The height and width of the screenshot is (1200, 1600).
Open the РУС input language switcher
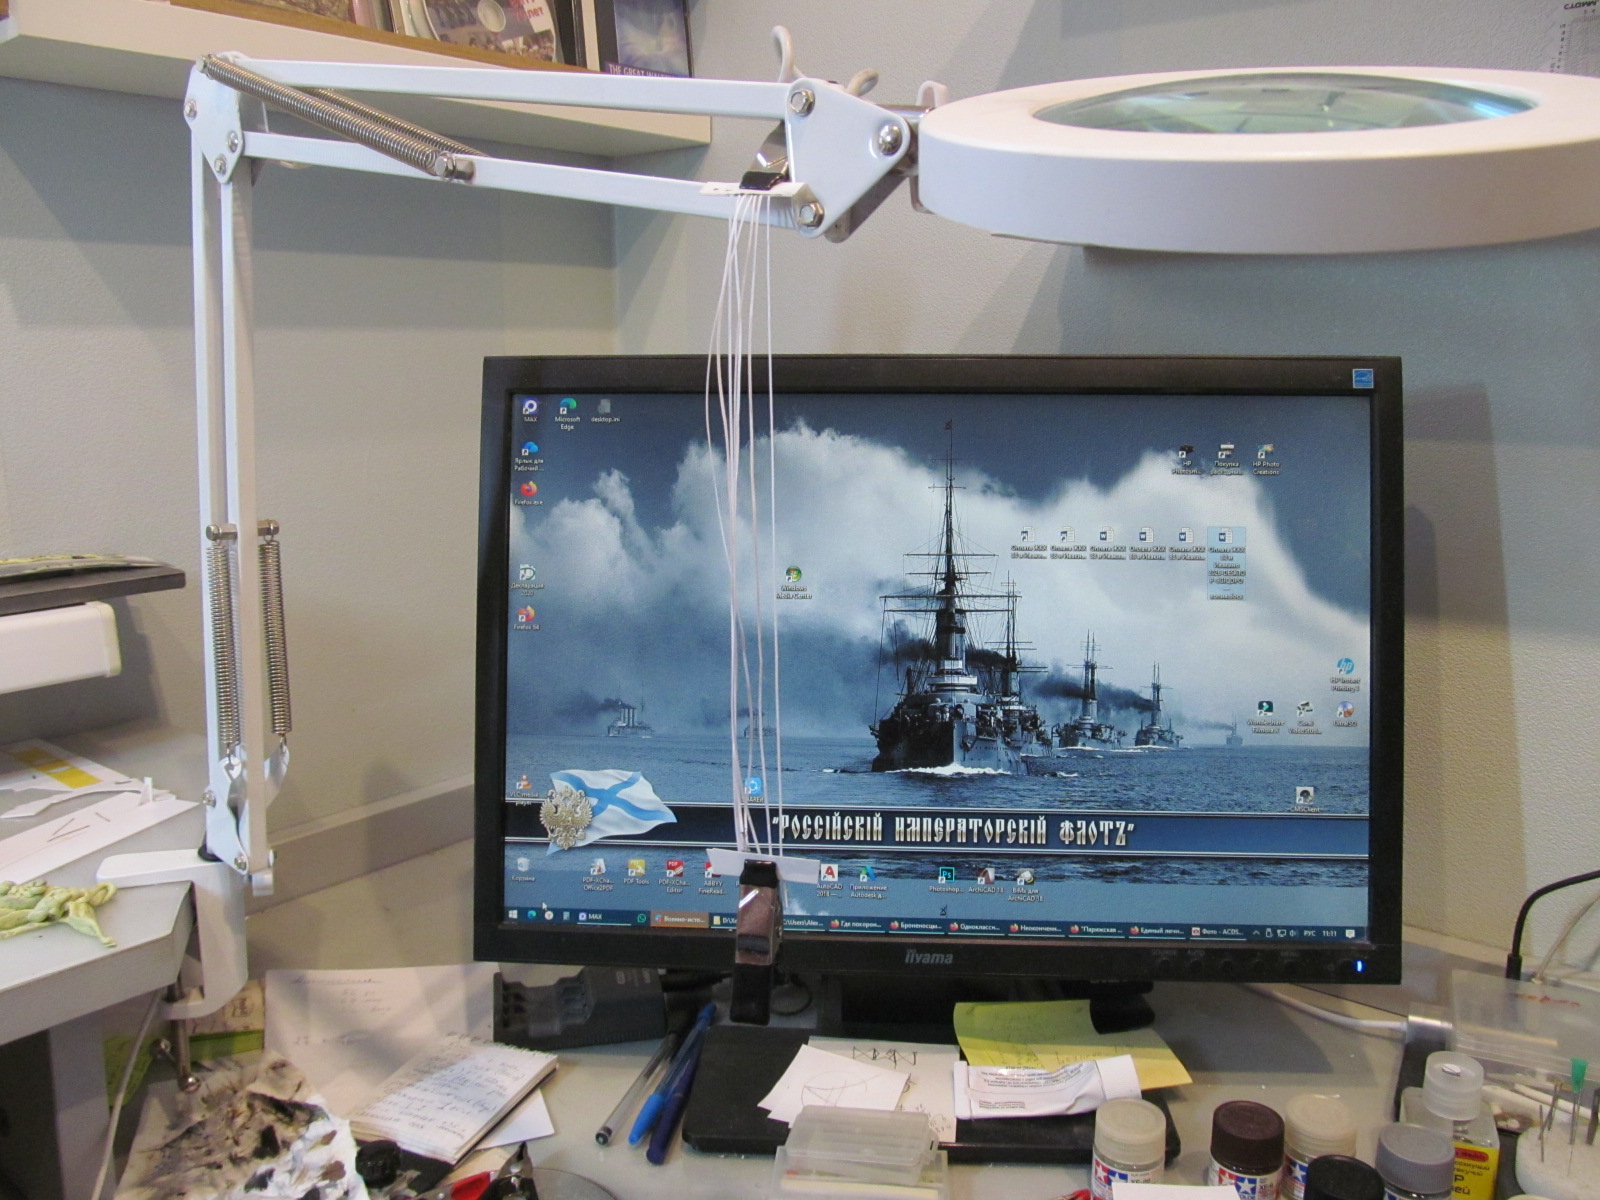pos(1309,933)
